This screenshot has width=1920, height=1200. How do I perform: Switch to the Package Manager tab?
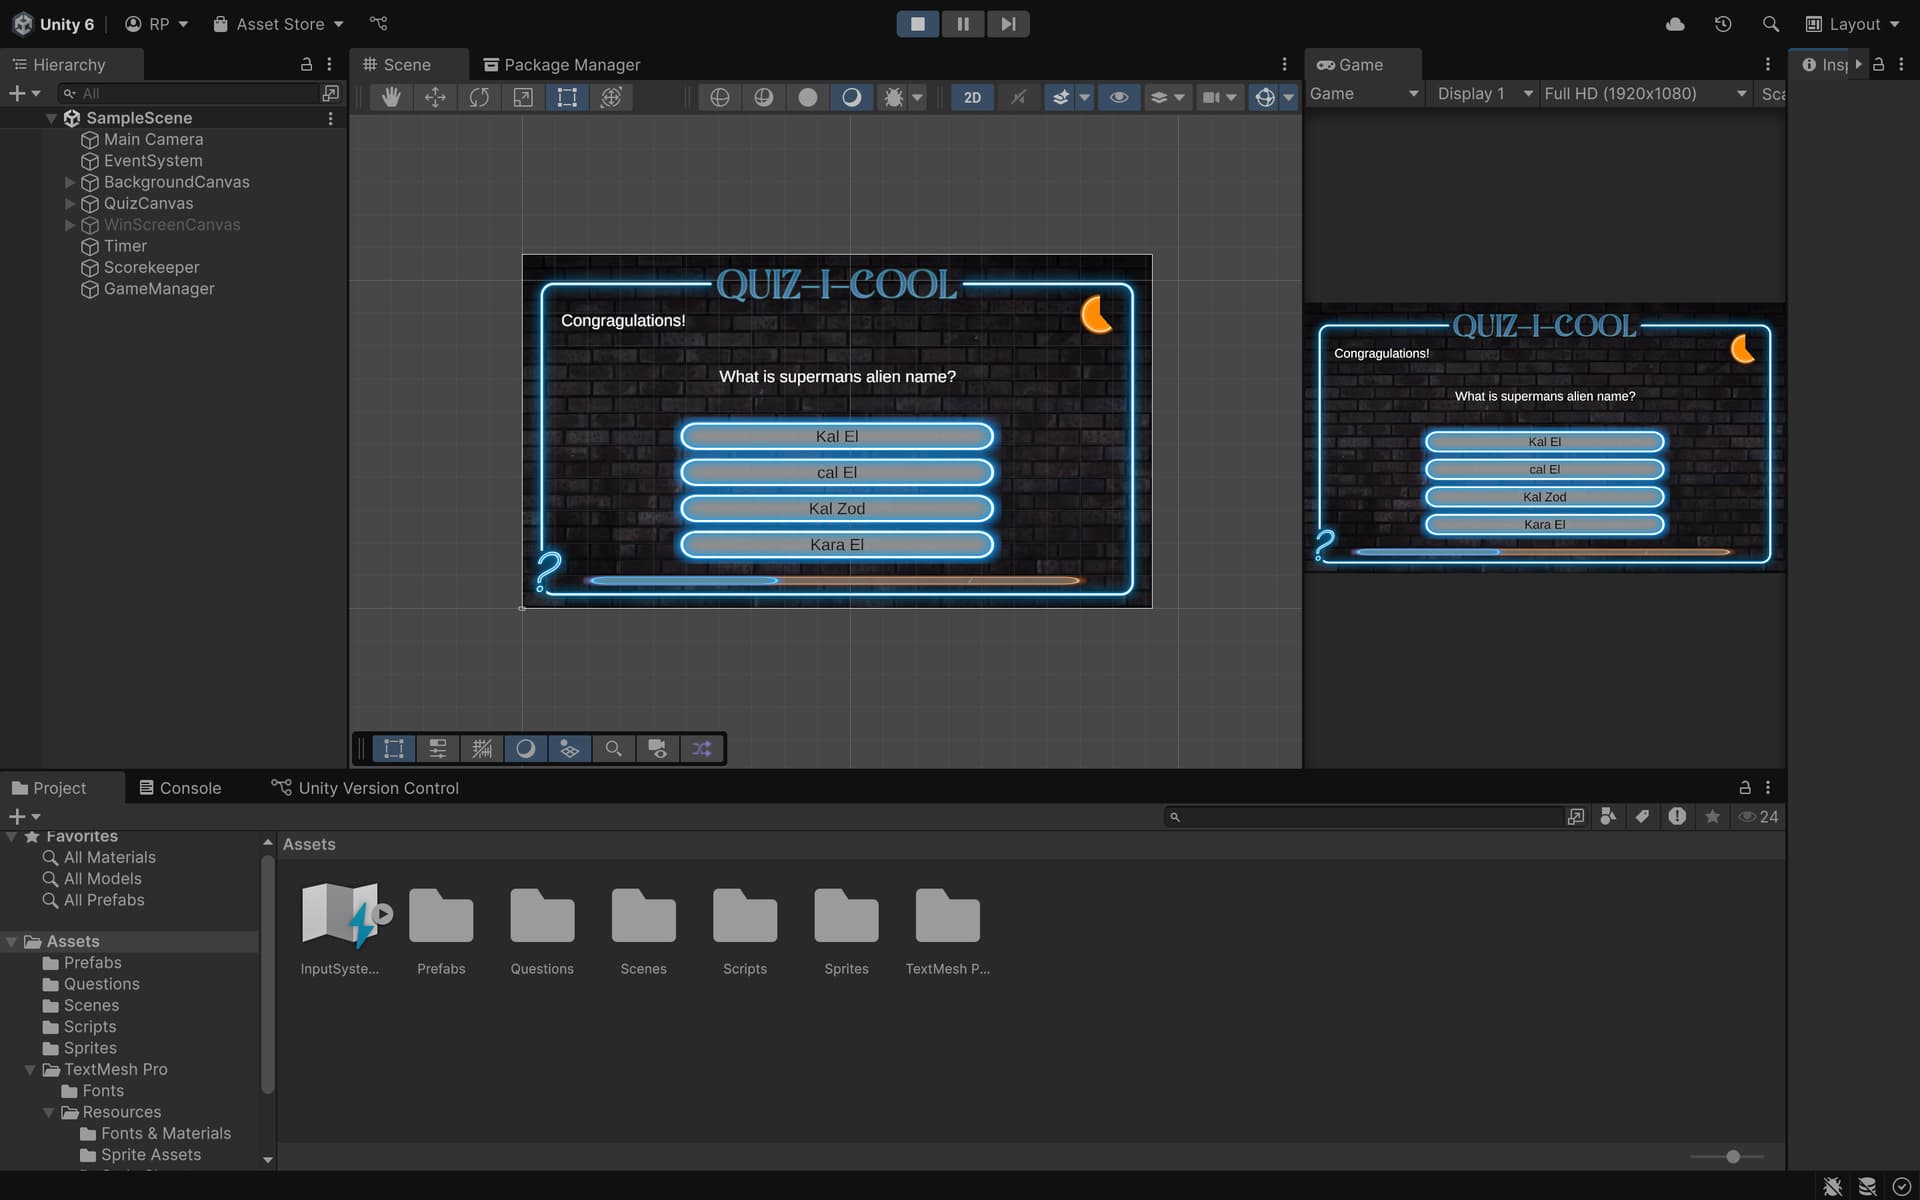[x=561, y=64]
